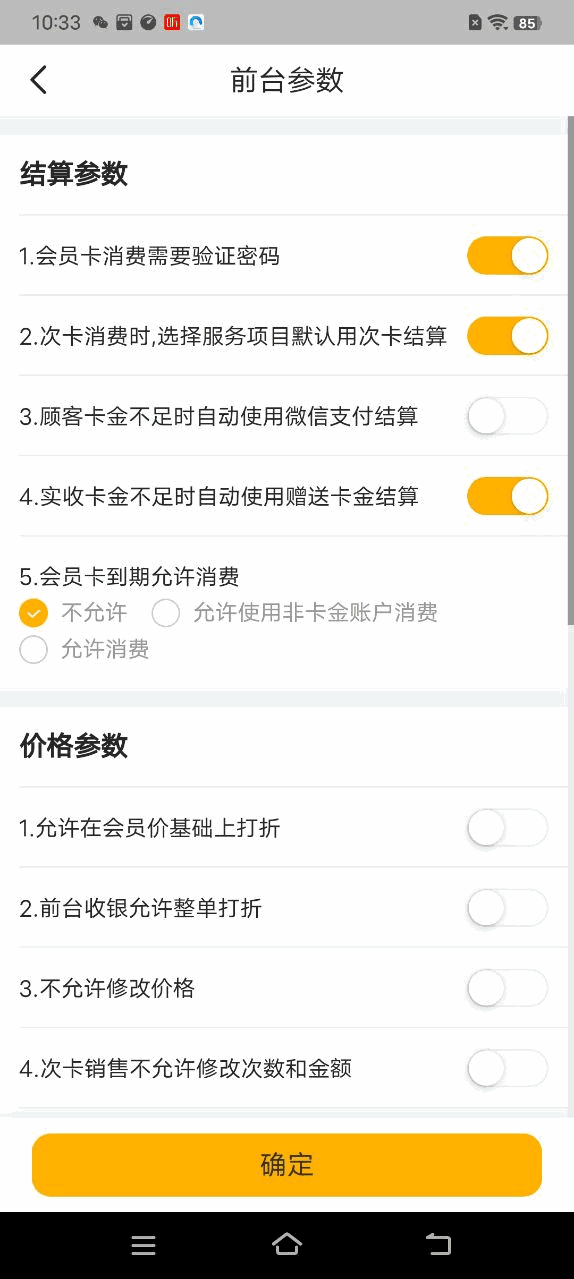This screenshot has height=1279, width=574.
Task: Go to the Android home screen icon
Action: pyautogui.click(x=287, y=1244)
